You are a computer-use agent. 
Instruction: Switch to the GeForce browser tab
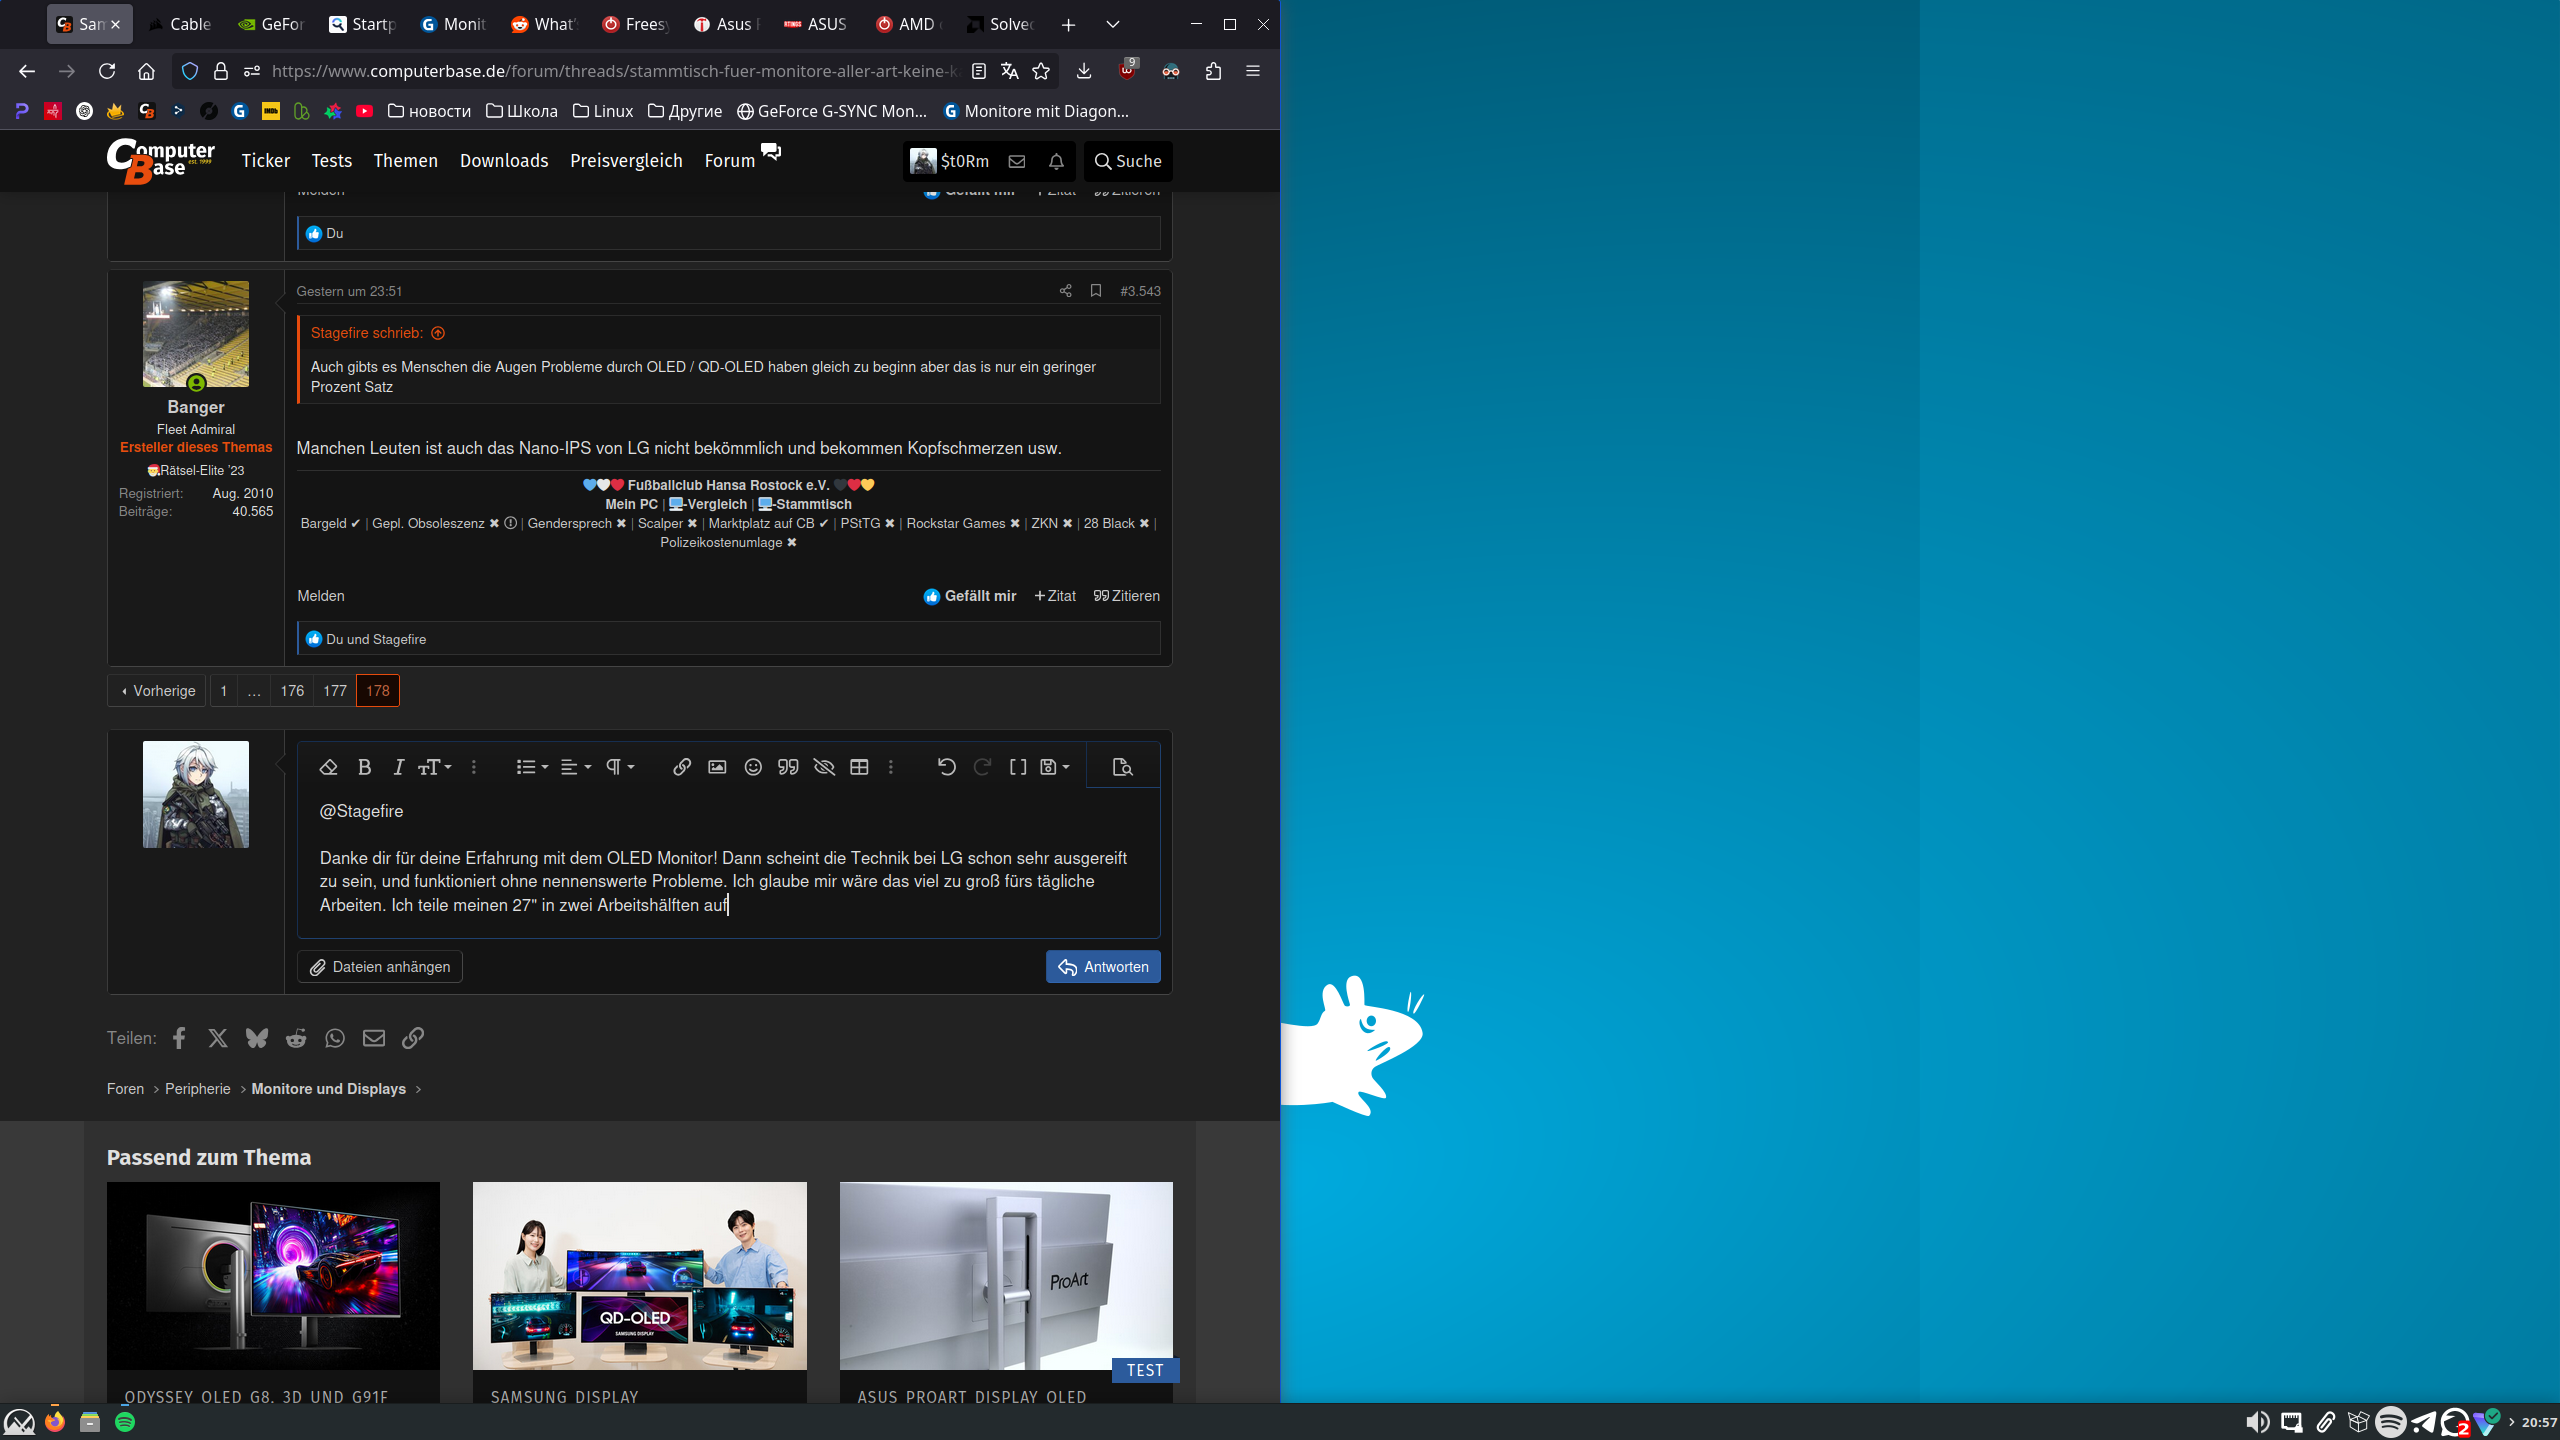pos(271,24)
